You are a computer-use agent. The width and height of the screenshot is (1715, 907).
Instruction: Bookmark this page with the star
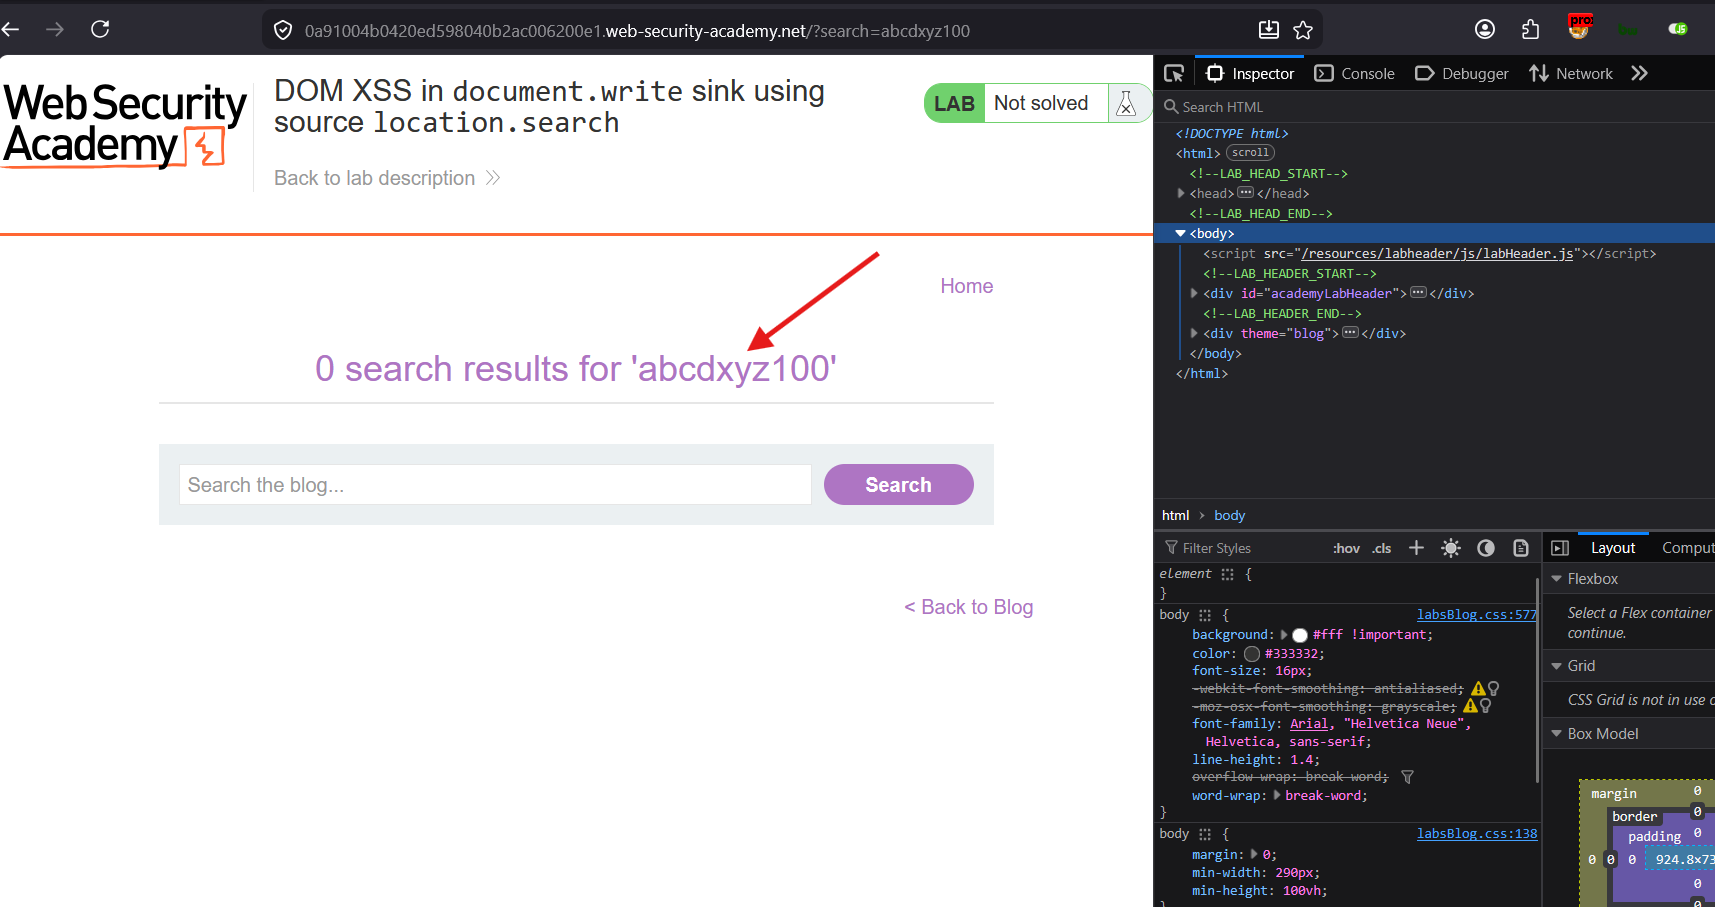pos(1303,30)
